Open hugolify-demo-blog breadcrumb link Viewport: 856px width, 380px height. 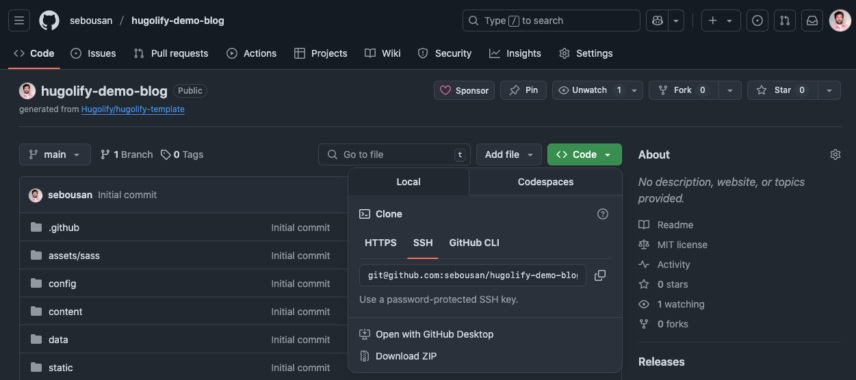click(177, 21)
